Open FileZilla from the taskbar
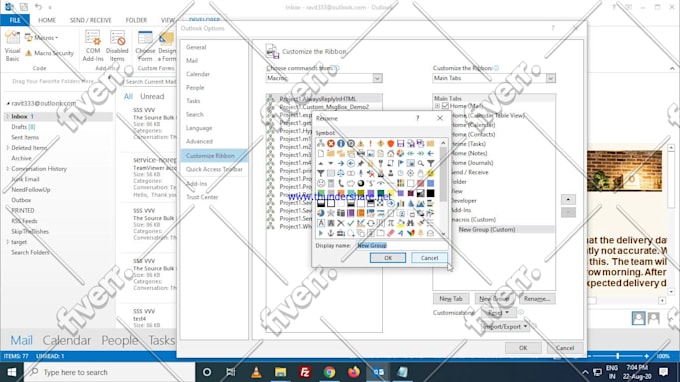 pos(305,372)
